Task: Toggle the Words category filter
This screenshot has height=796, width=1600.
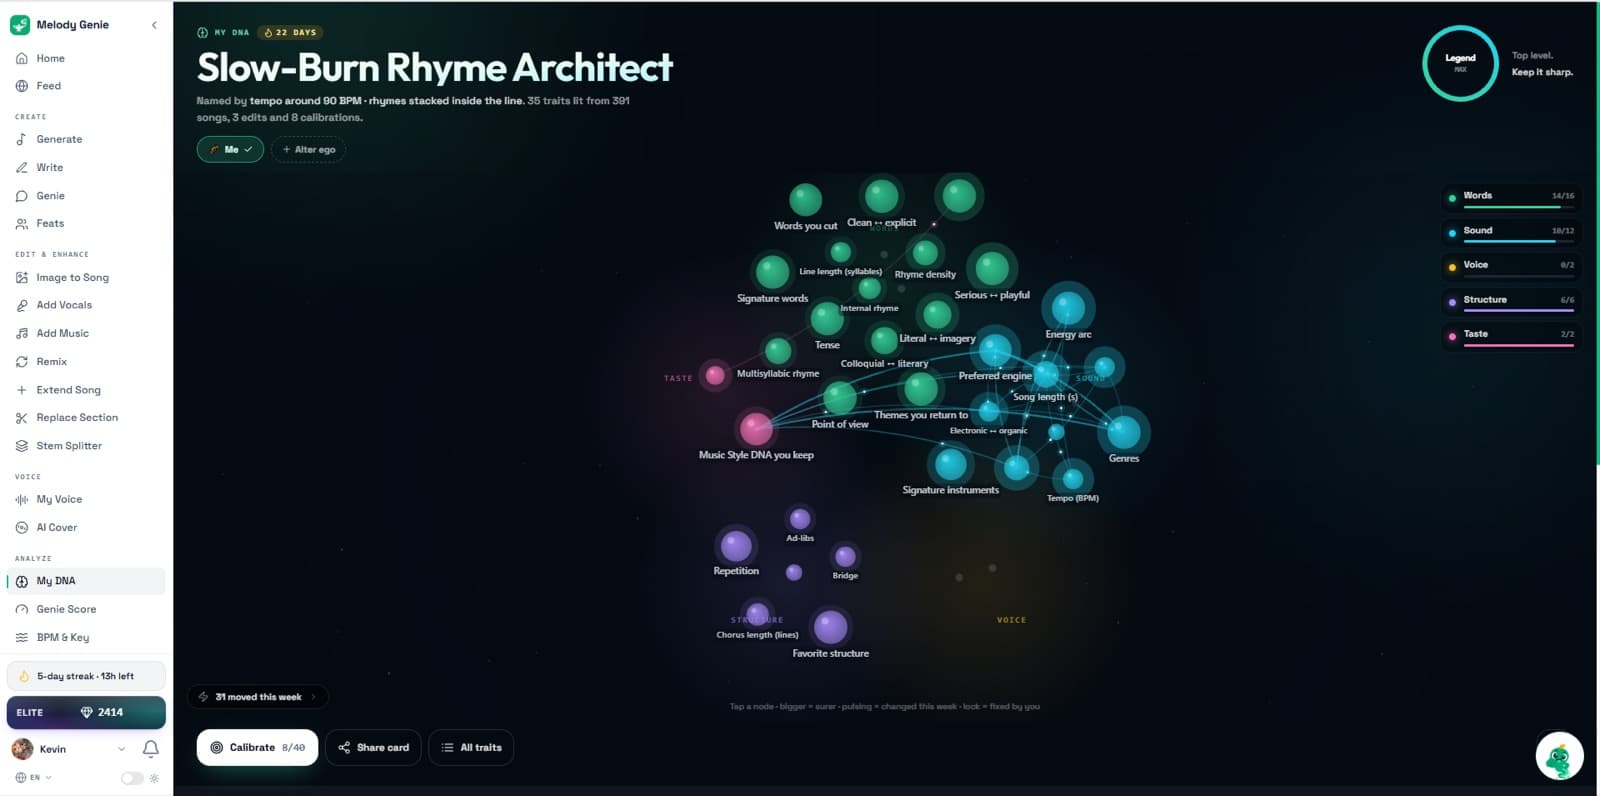Action: point(1512,198)
